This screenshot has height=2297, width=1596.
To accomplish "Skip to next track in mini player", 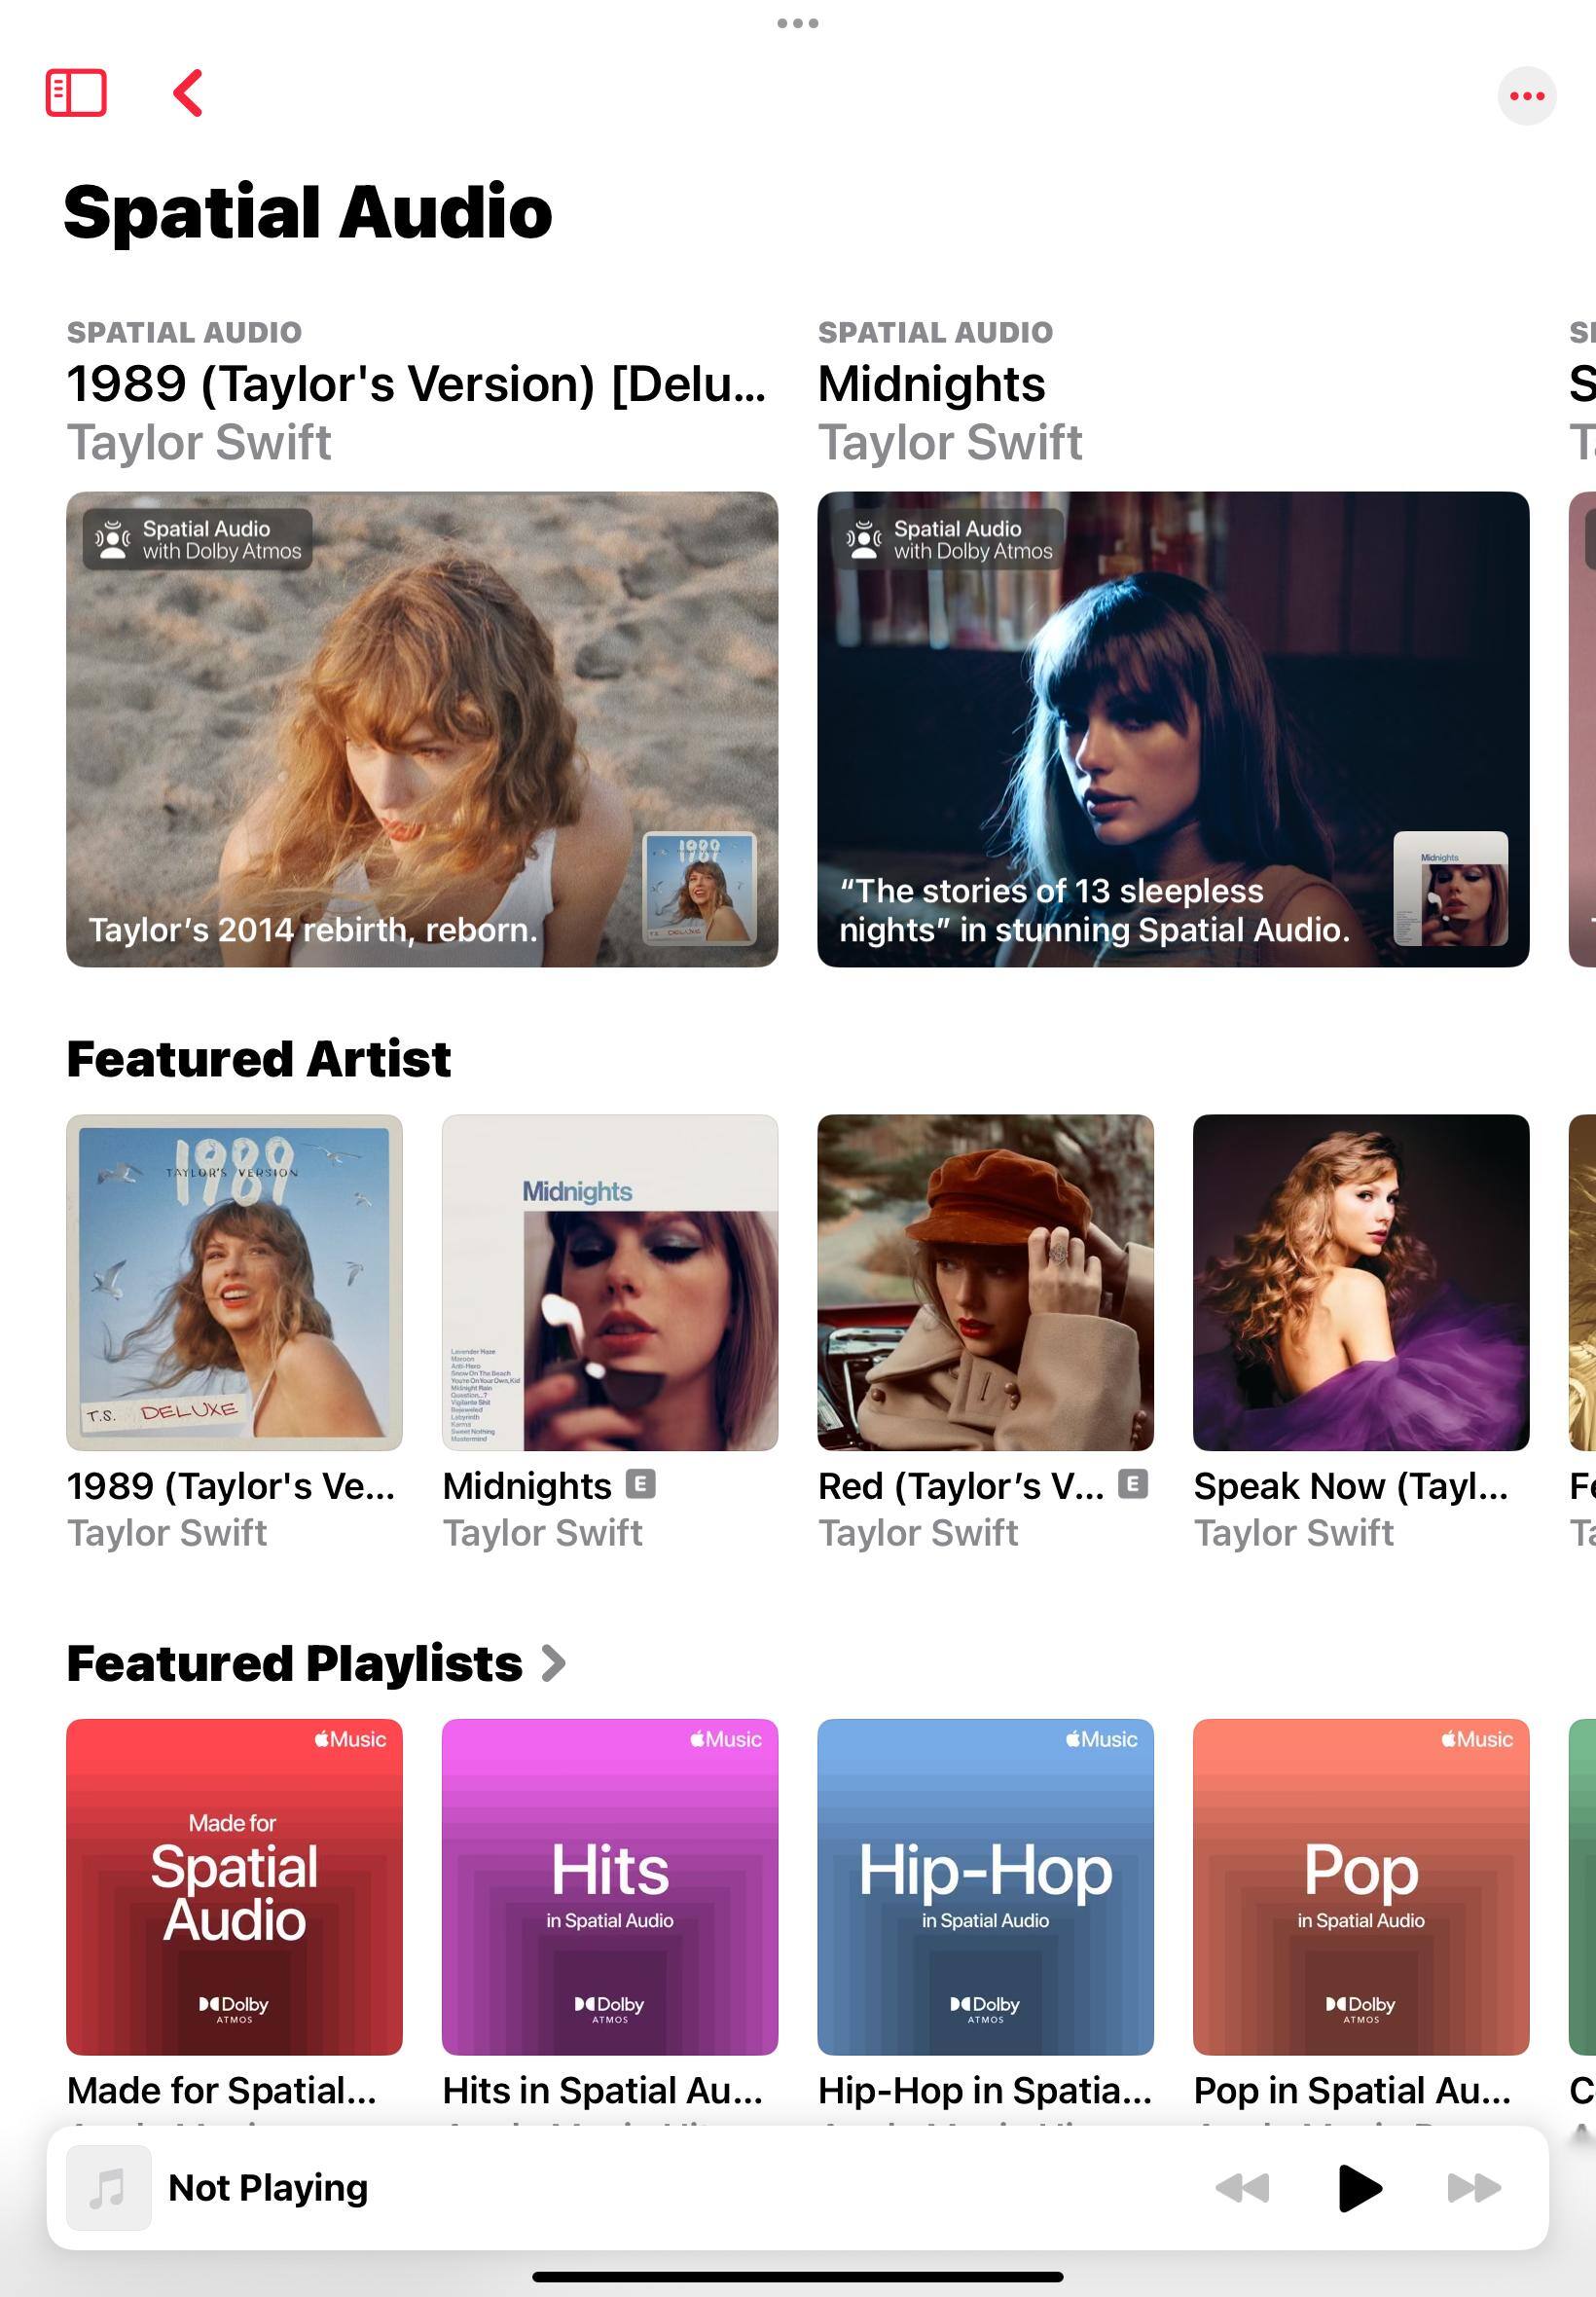I will (x=1473, y=2187).
